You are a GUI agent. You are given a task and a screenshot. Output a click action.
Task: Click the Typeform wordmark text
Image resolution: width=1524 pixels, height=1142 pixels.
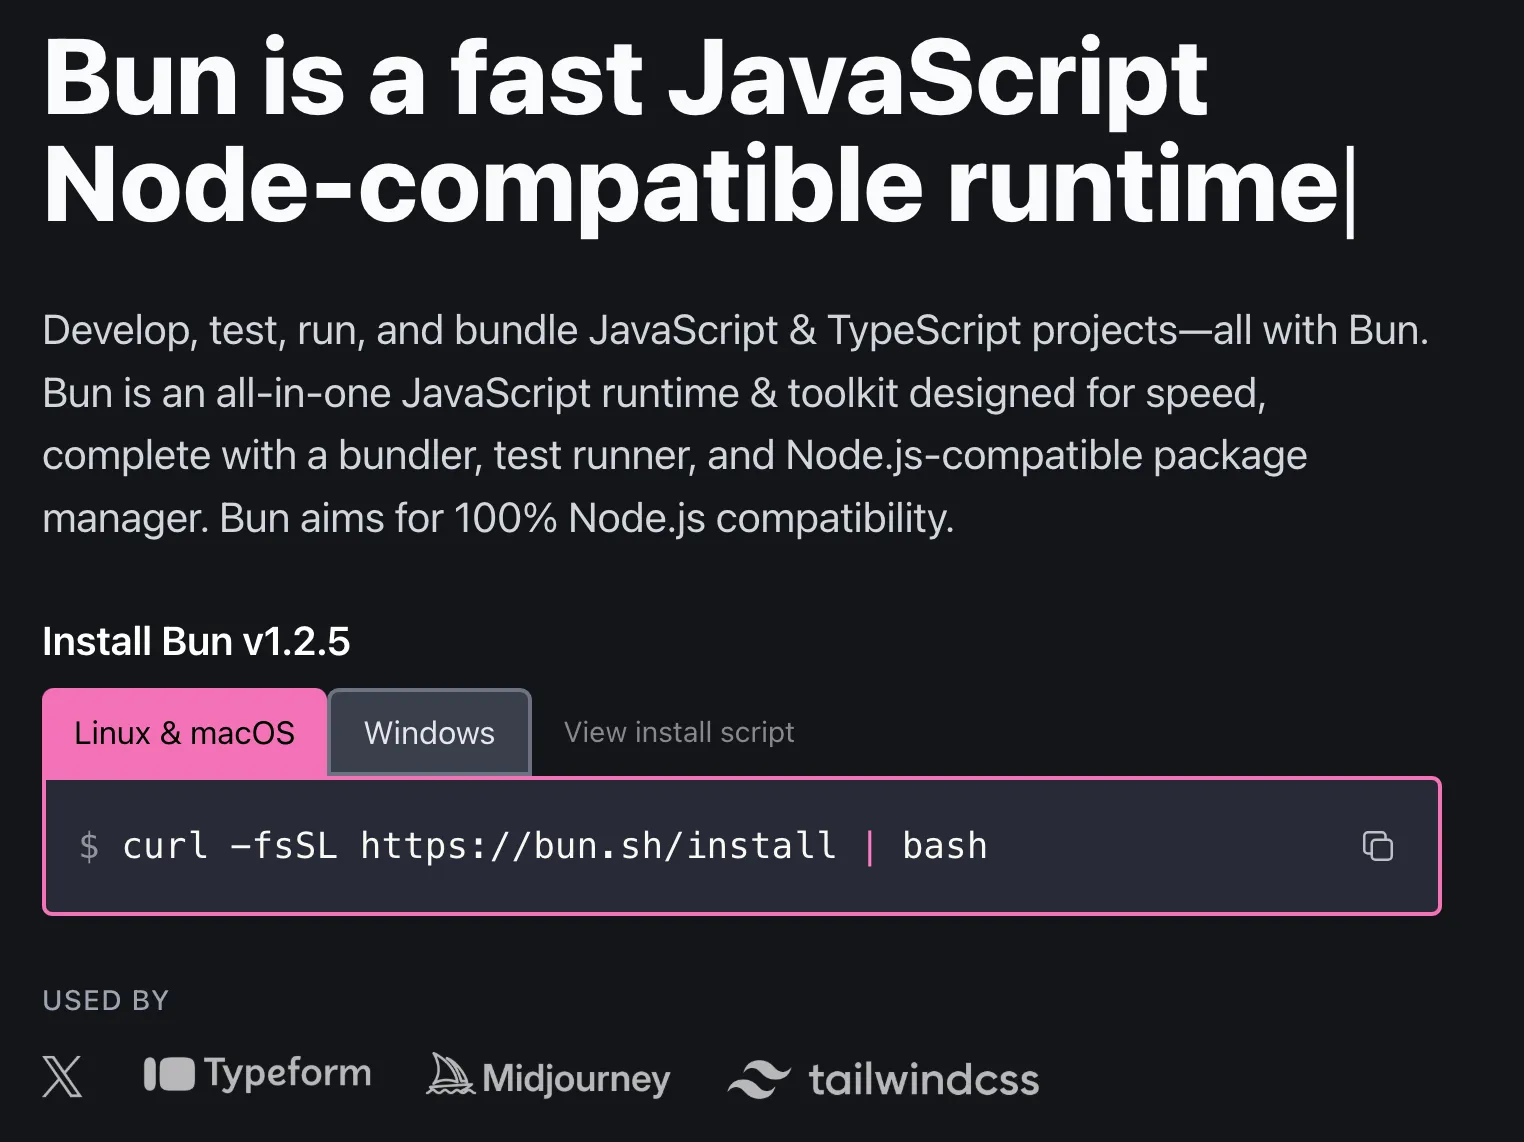coord(288,1074)
